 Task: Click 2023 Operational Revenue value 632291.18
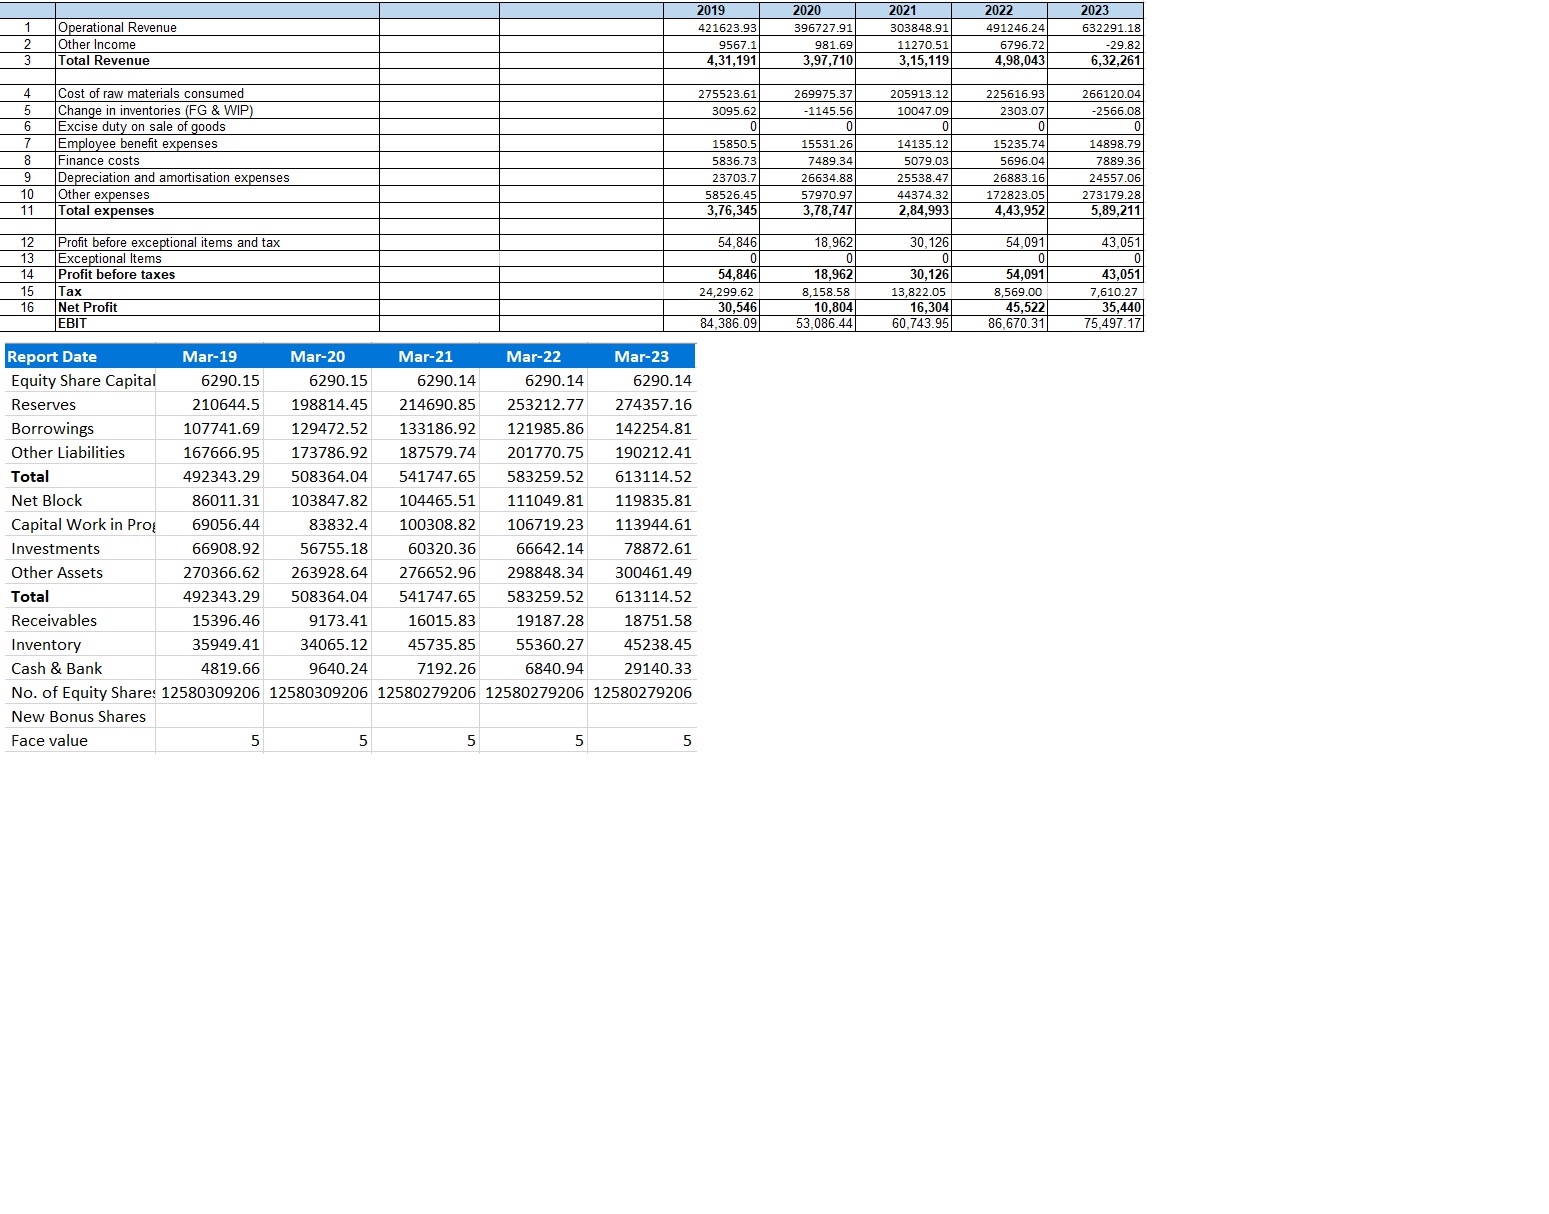[1111, 28]
